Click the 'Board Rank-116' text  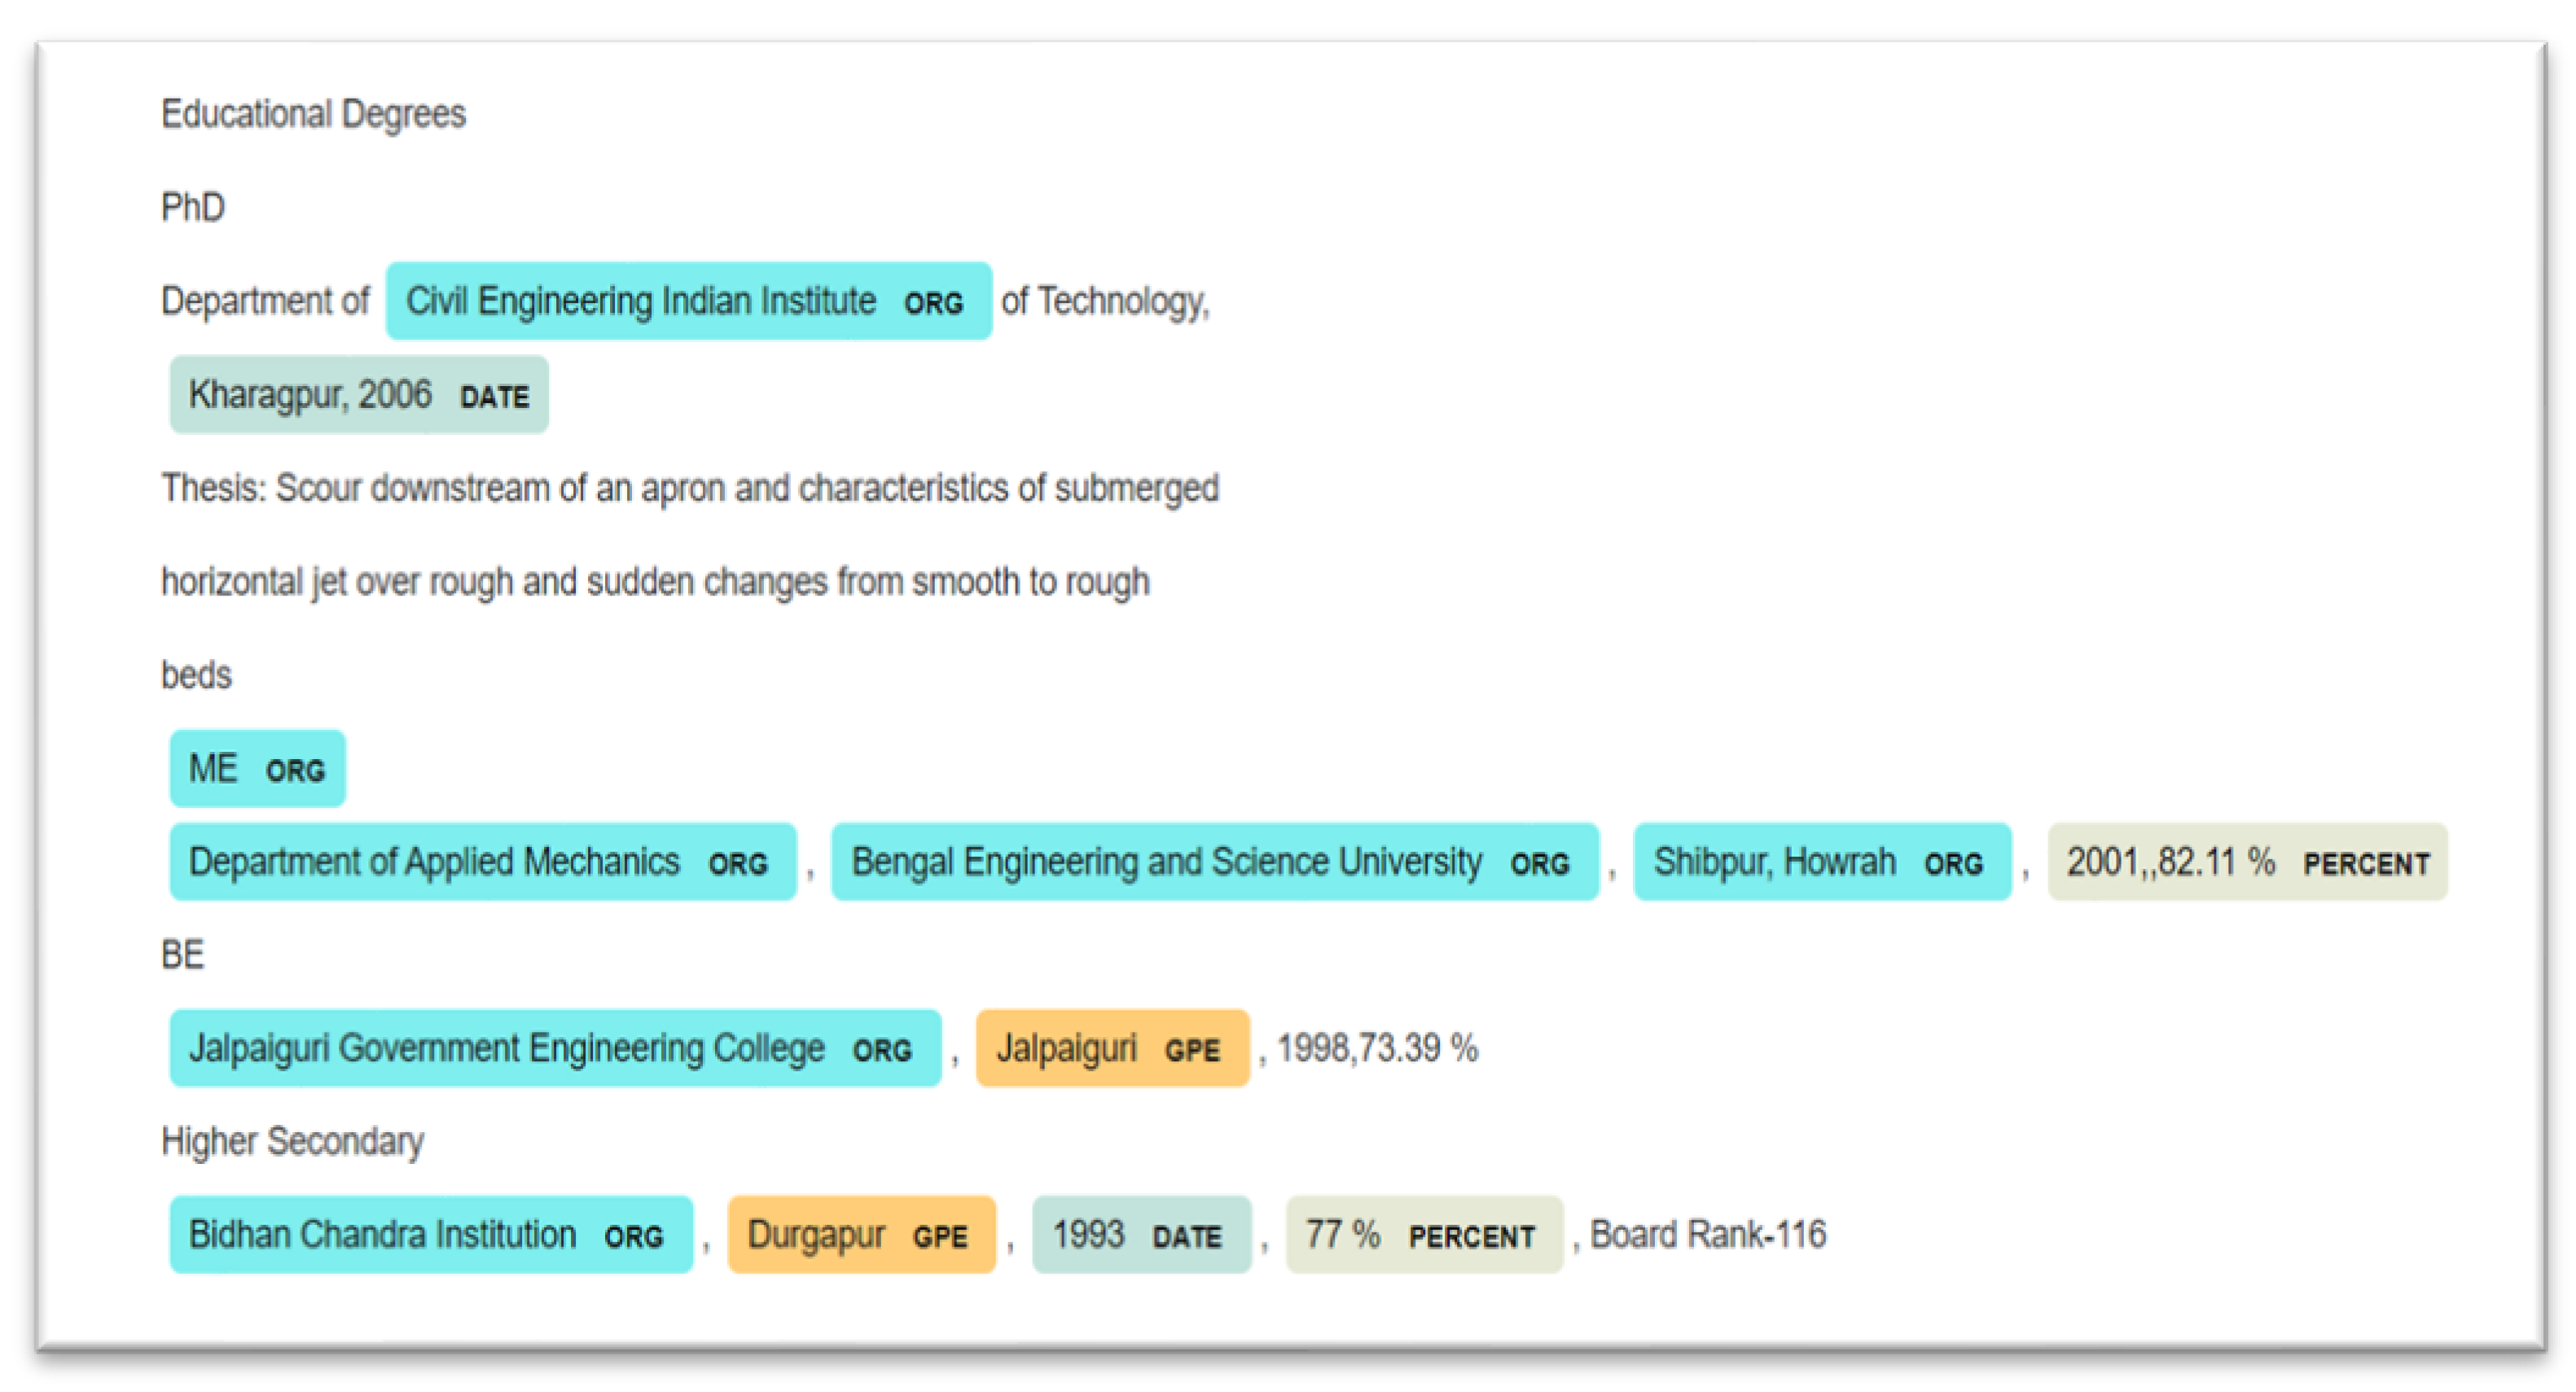[1707, 1235]
